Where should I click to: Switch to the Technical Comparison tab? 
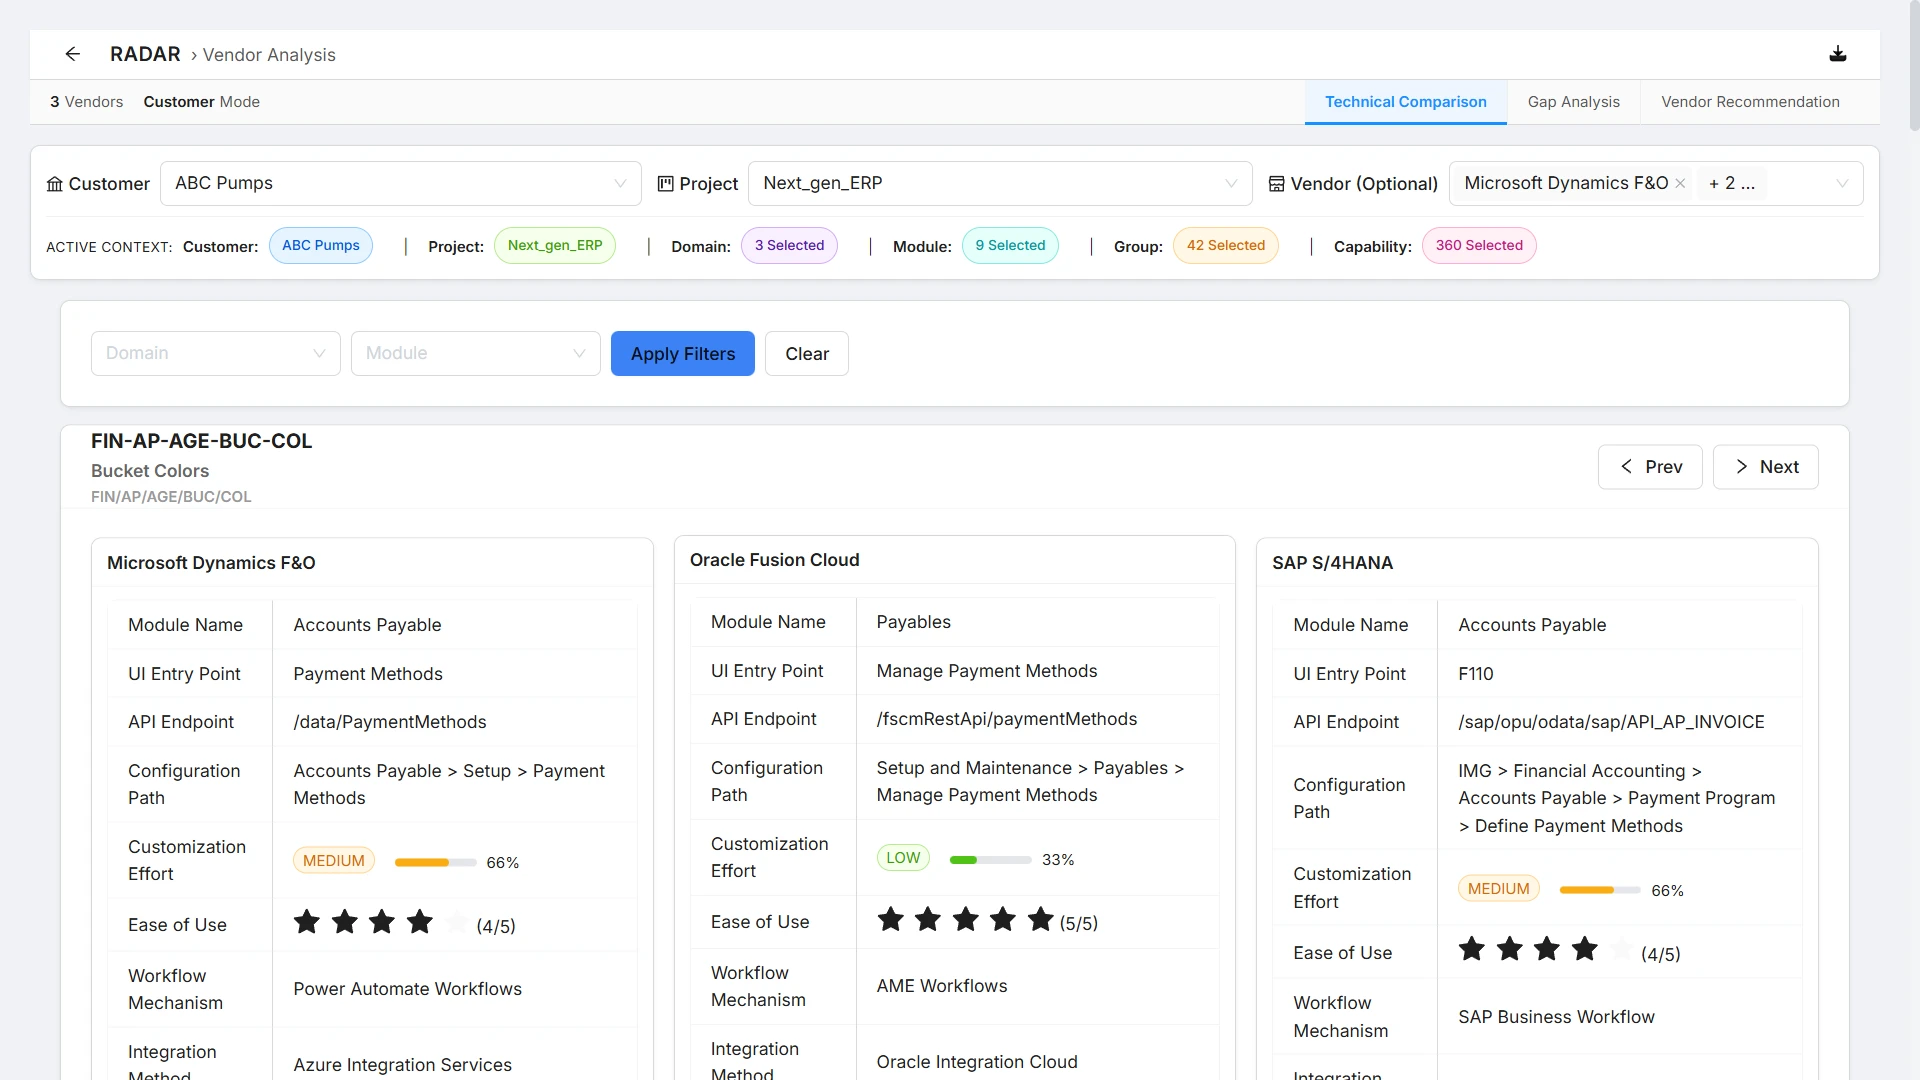[1405, 102]
